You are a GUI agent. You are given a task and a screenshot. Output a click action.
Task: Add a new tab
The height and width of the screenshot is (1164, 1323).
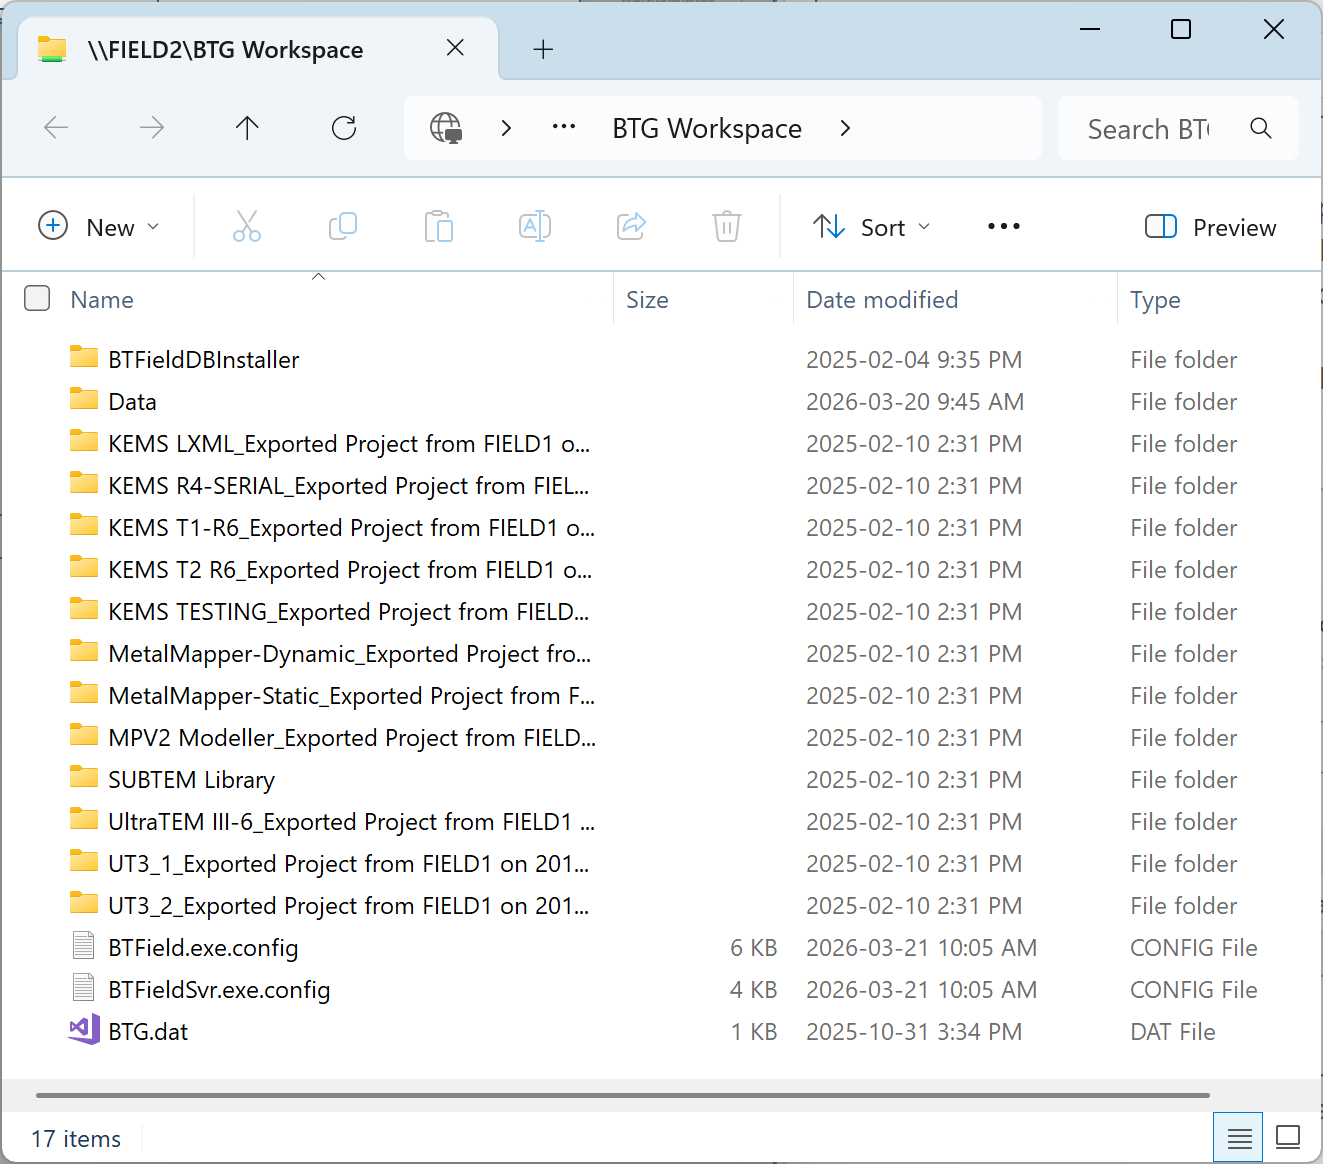[543, 49]
